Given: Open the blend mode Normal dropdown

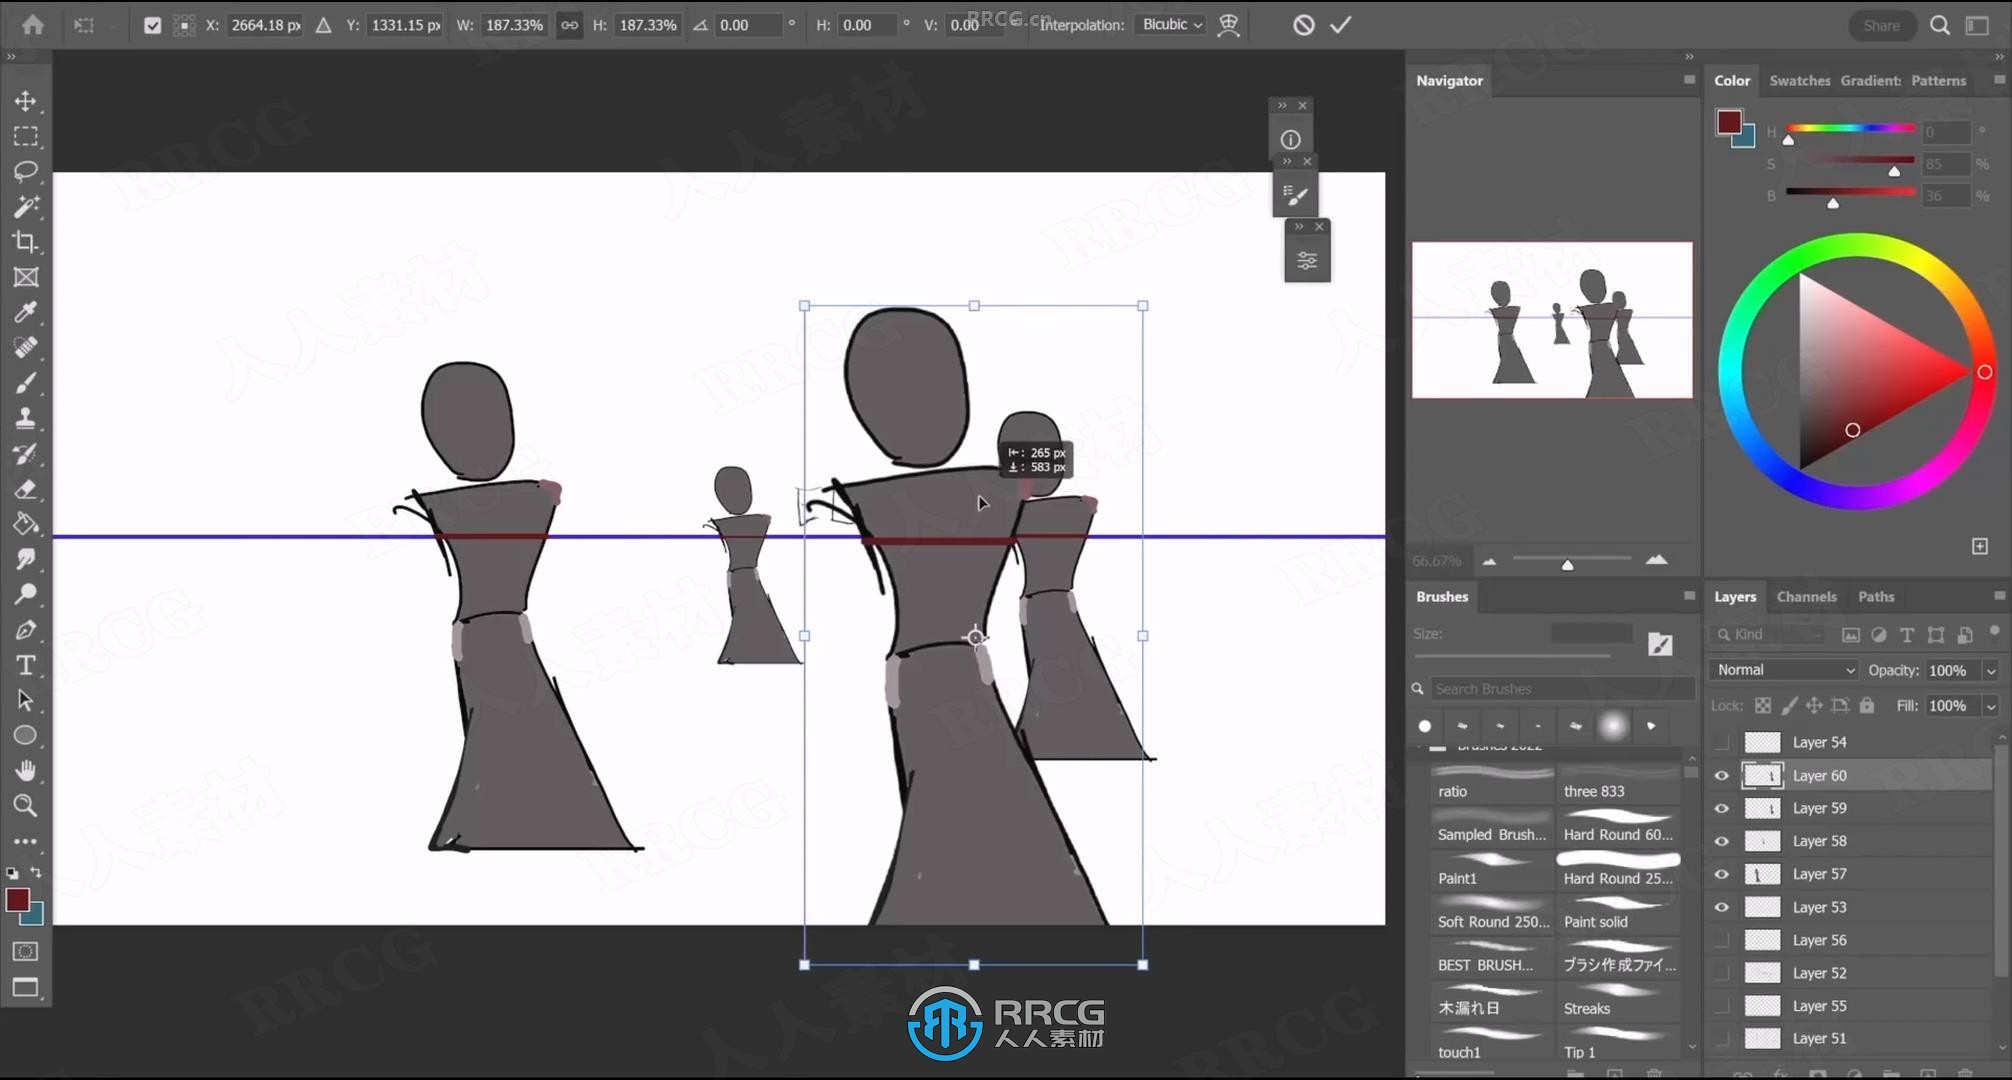Looking at the screenshot, I should [x=1785, y=670].
